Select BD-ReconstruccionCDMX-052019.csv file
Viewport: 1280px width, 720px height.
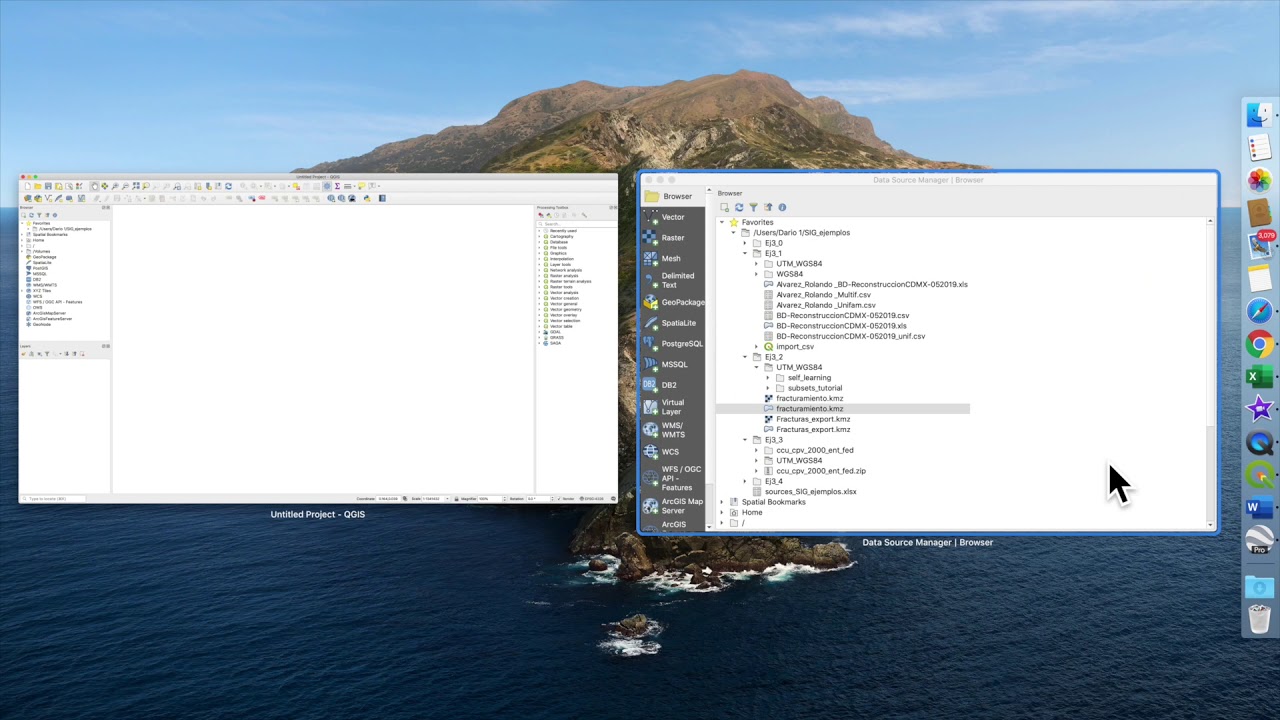842,315
